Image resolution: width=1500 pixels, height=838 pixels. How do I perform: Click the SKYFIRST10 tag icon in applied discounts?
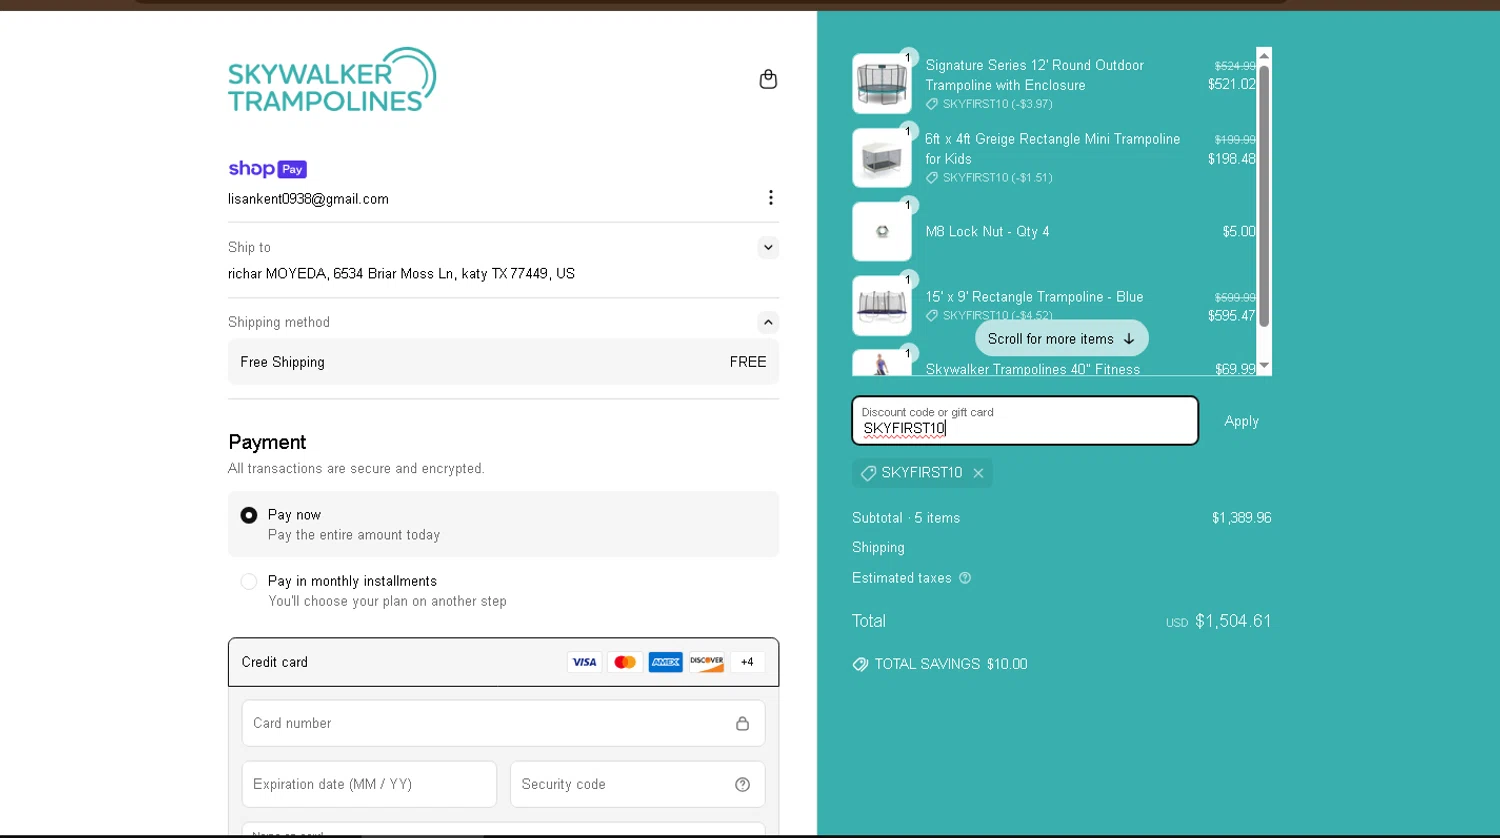868,473
